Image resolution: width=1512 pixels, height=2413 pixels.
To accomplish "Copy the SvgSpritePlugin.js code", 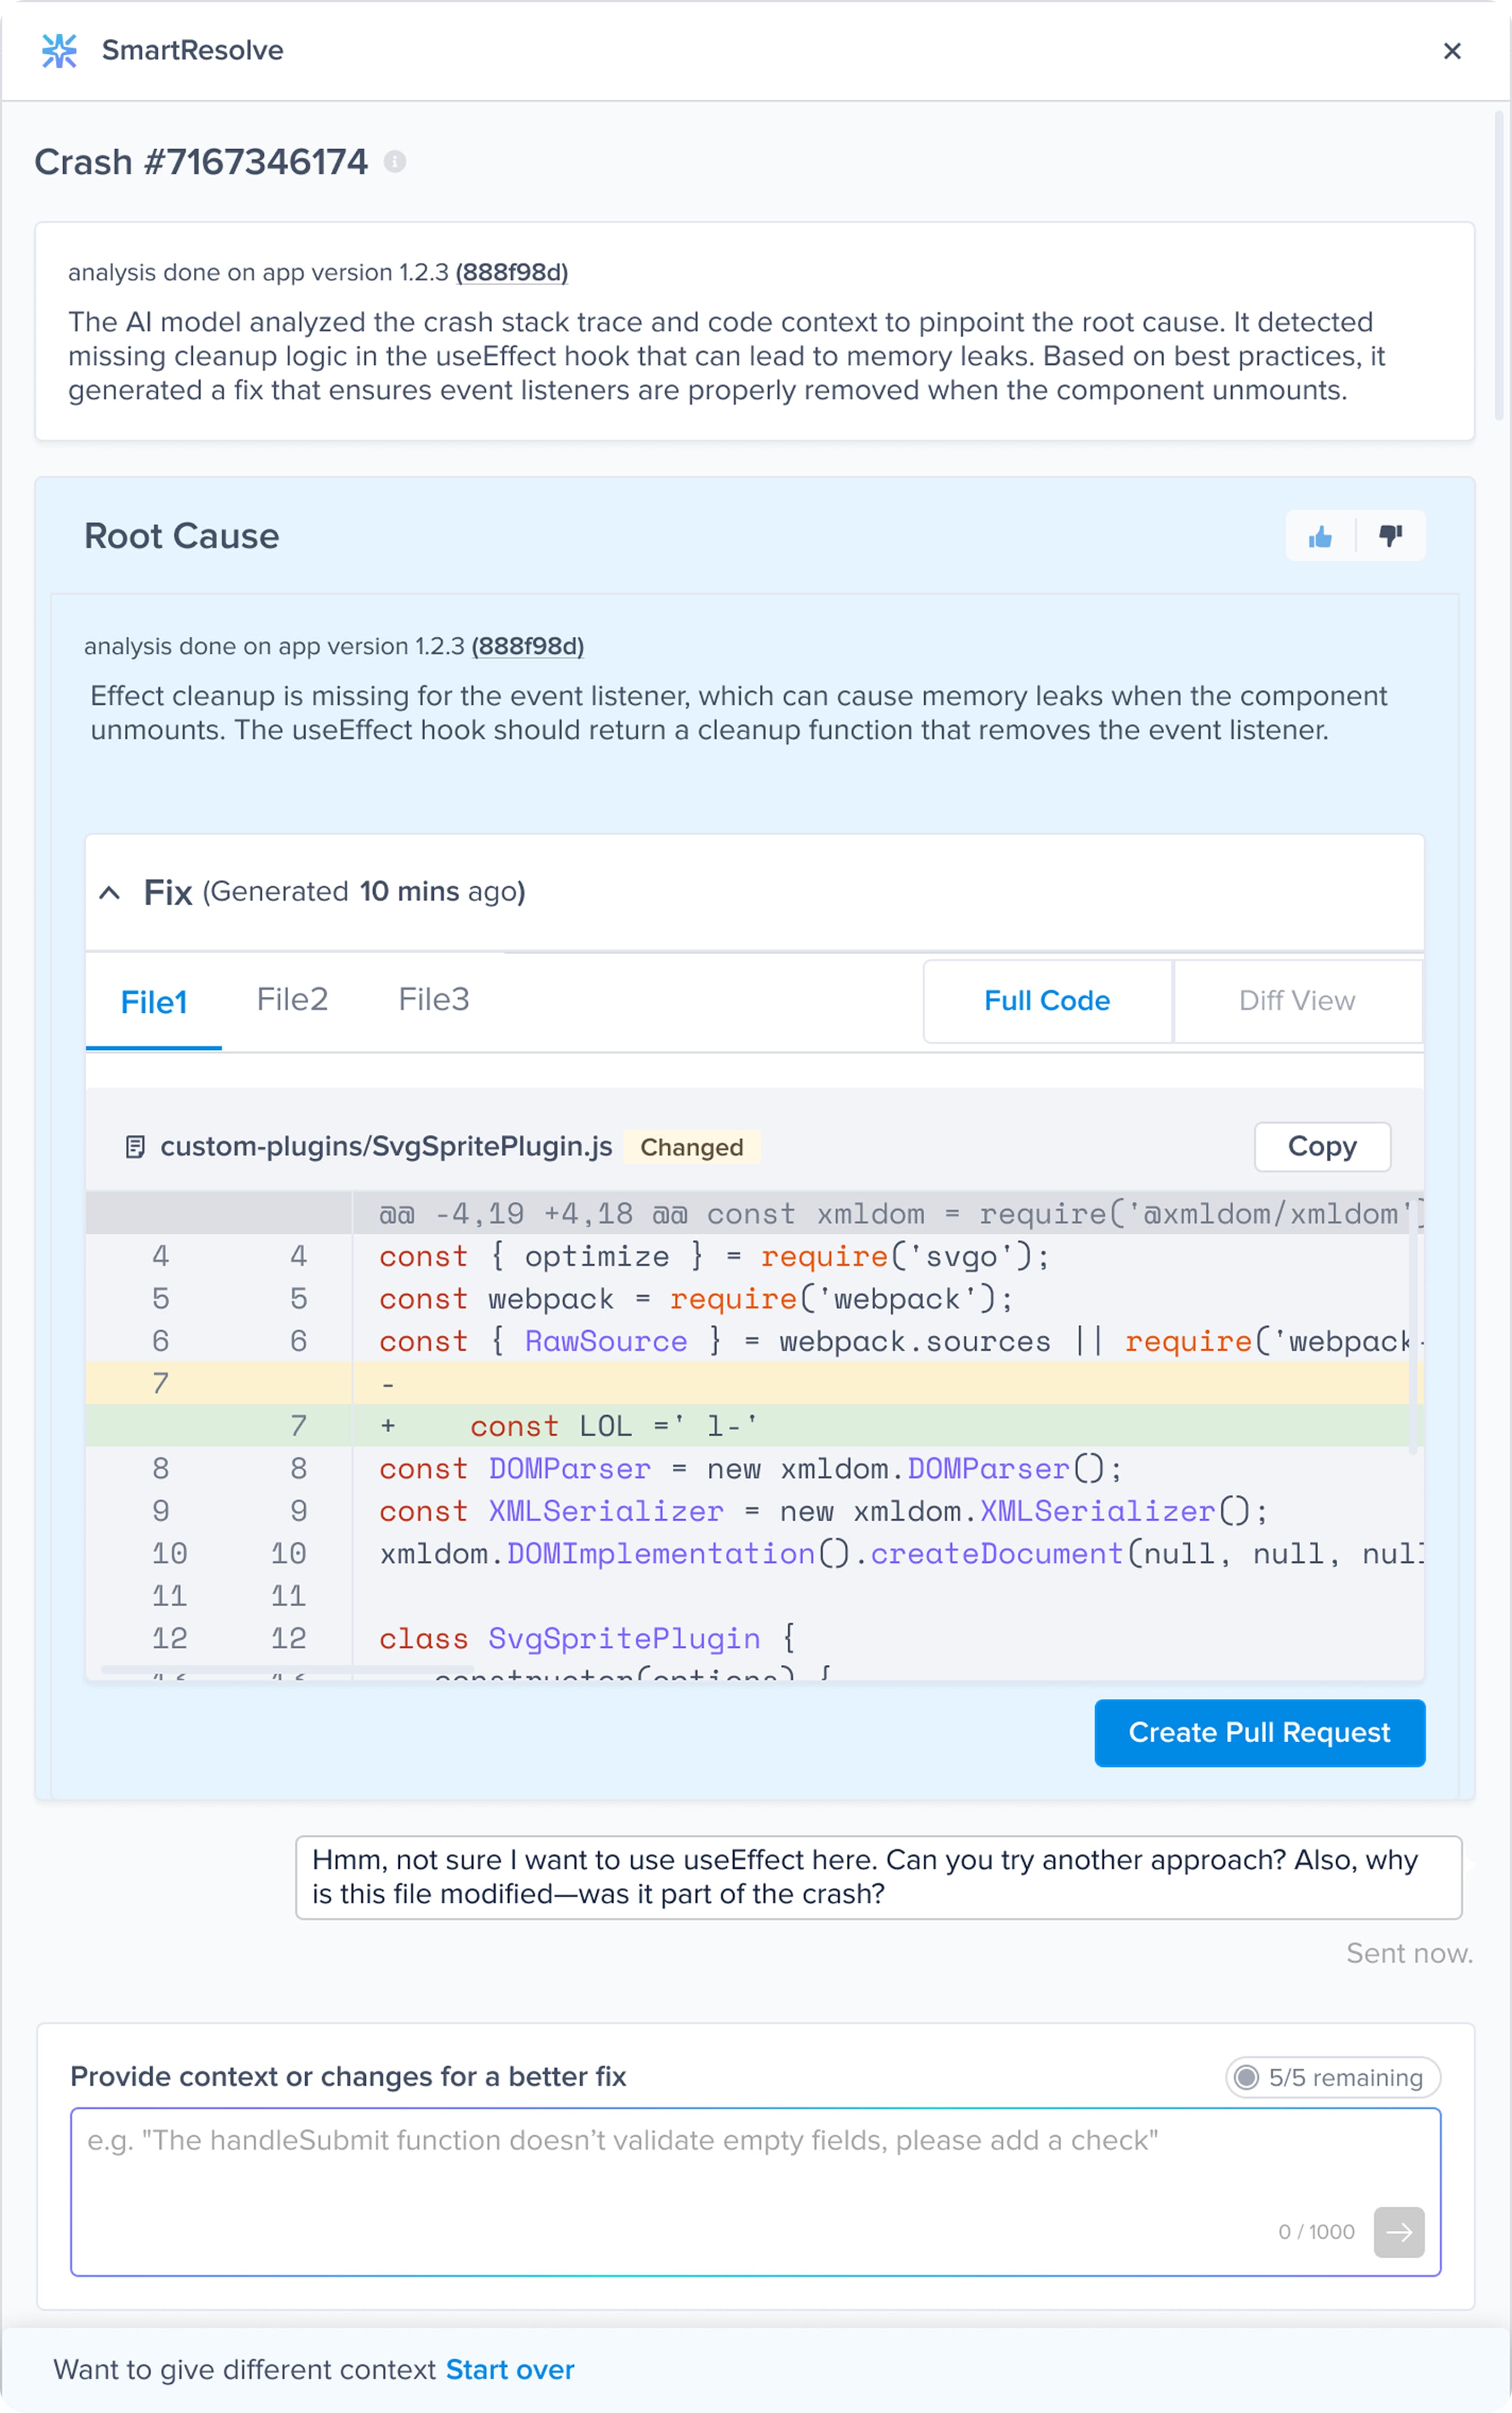I will (x=1322, y=1146).
